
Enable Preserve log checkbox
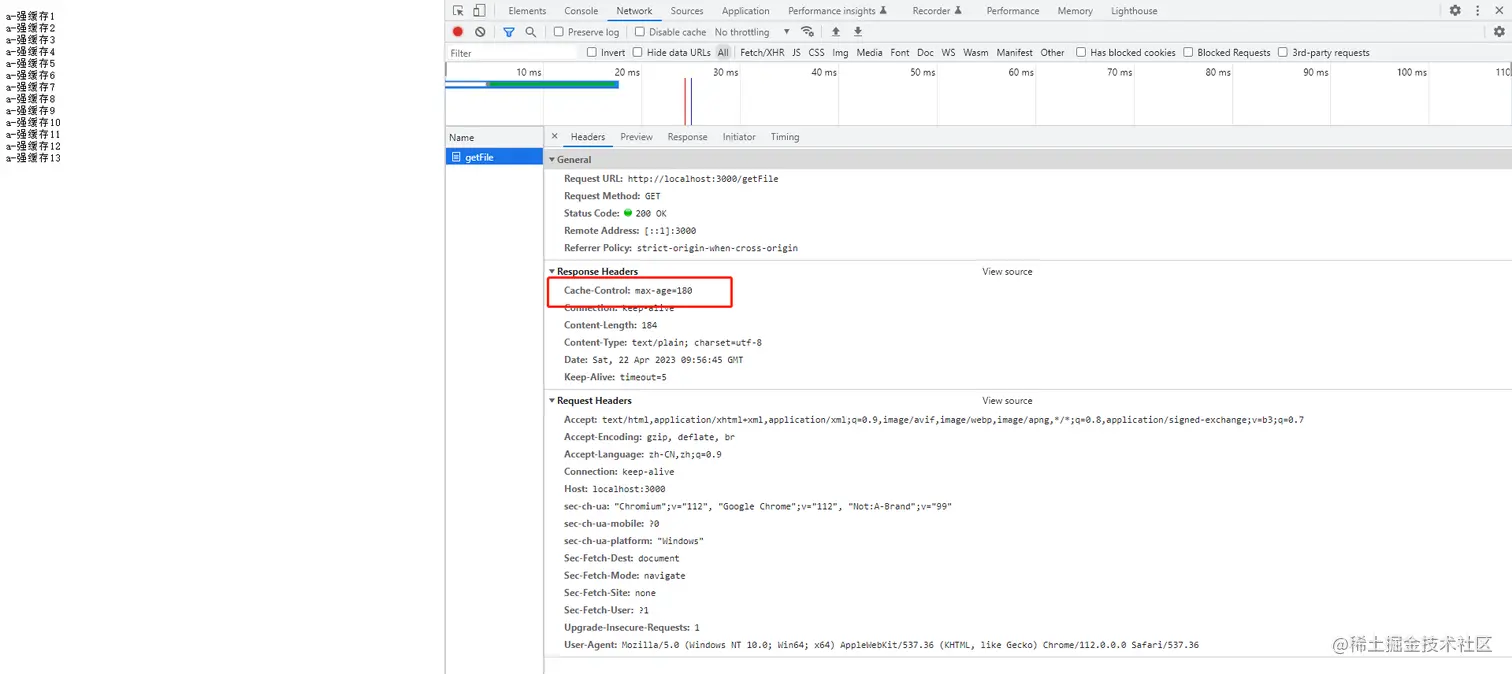[x=559, y=32]
